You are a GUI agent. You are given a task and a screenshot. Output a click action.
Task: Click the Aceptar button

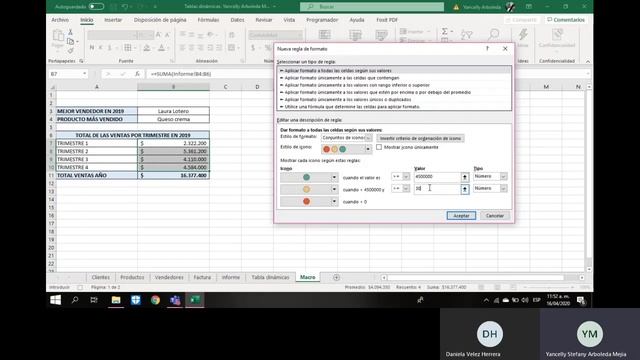click(461, 216)
